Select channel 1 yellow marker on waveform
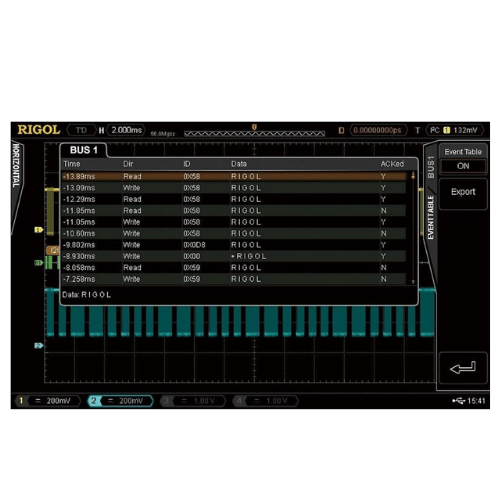Viewport: 500px width, 500px height. pos(39,230)
